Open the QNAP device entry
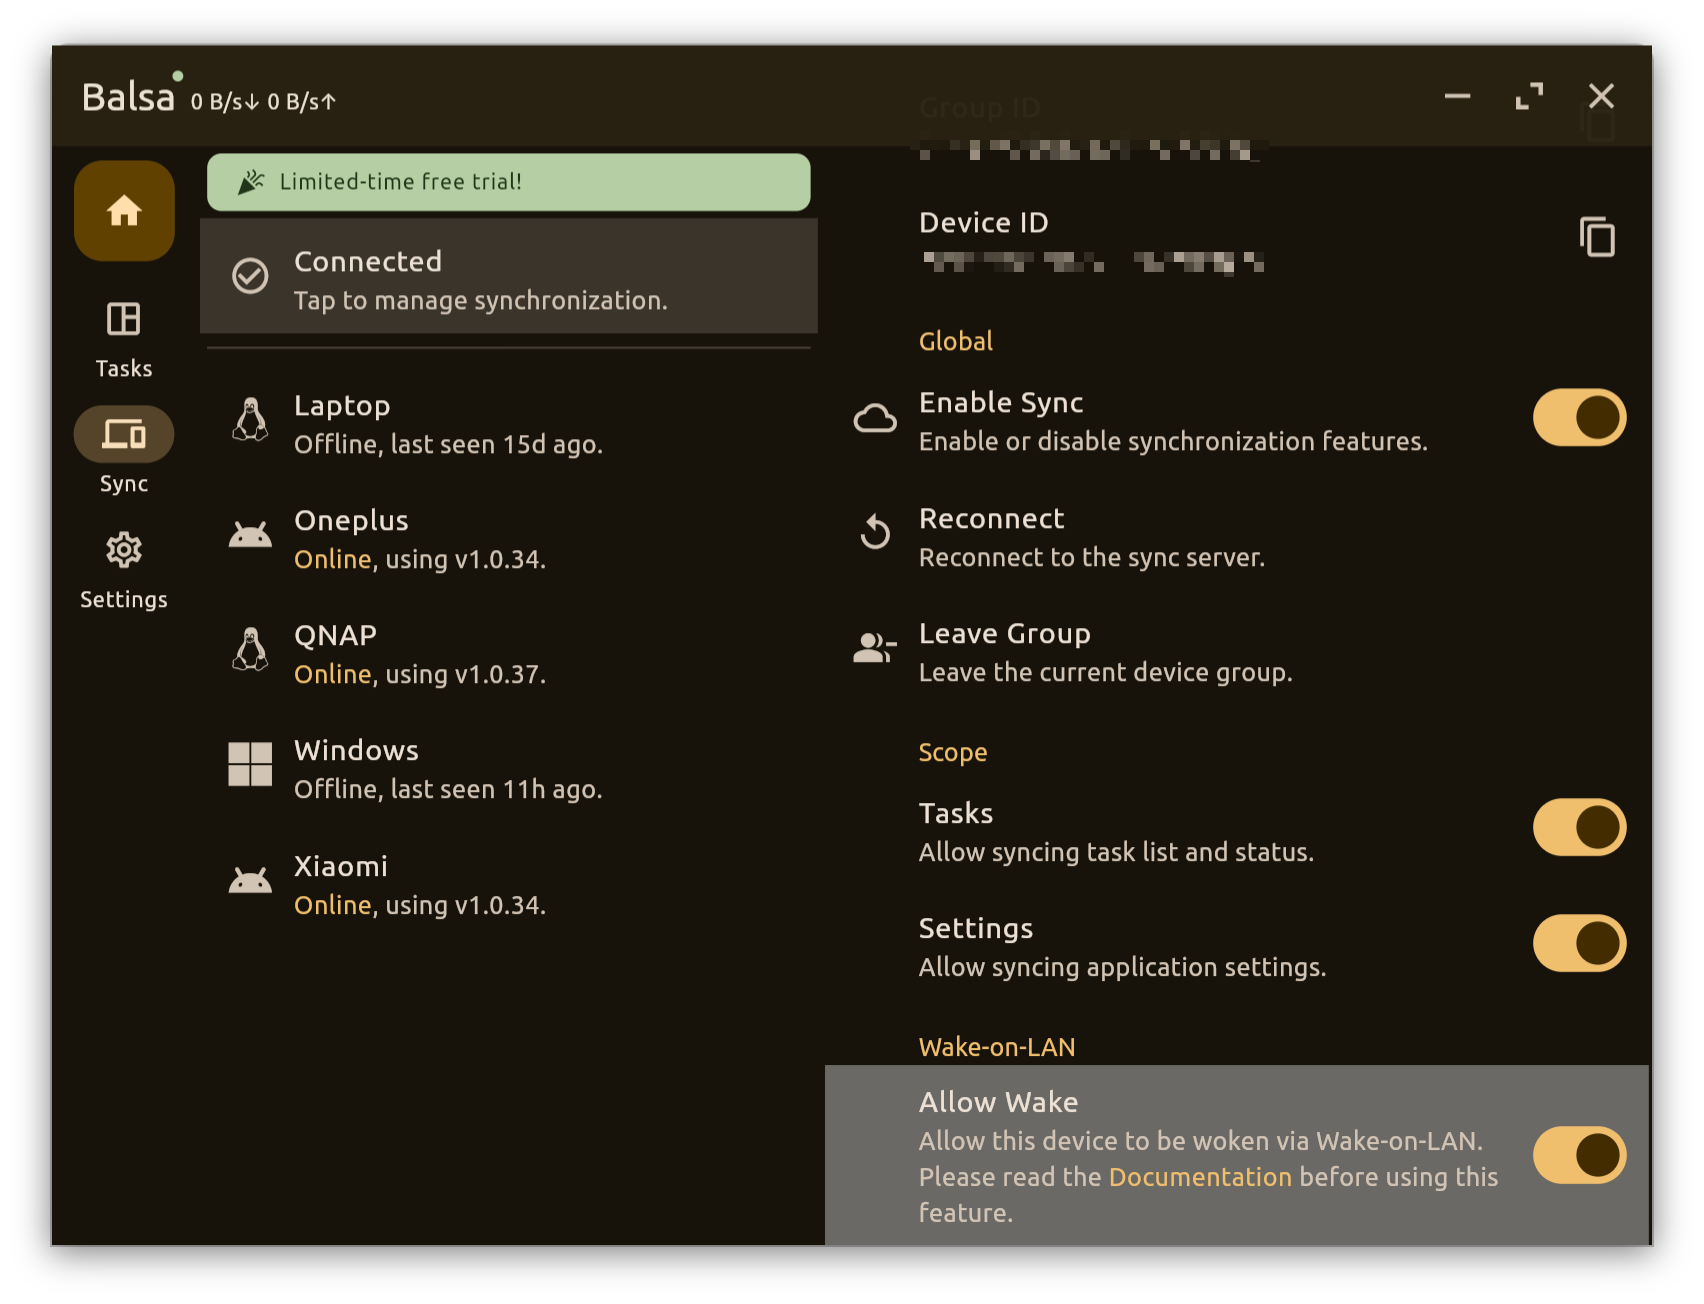1704x1304 pixels. click(508, 654)
